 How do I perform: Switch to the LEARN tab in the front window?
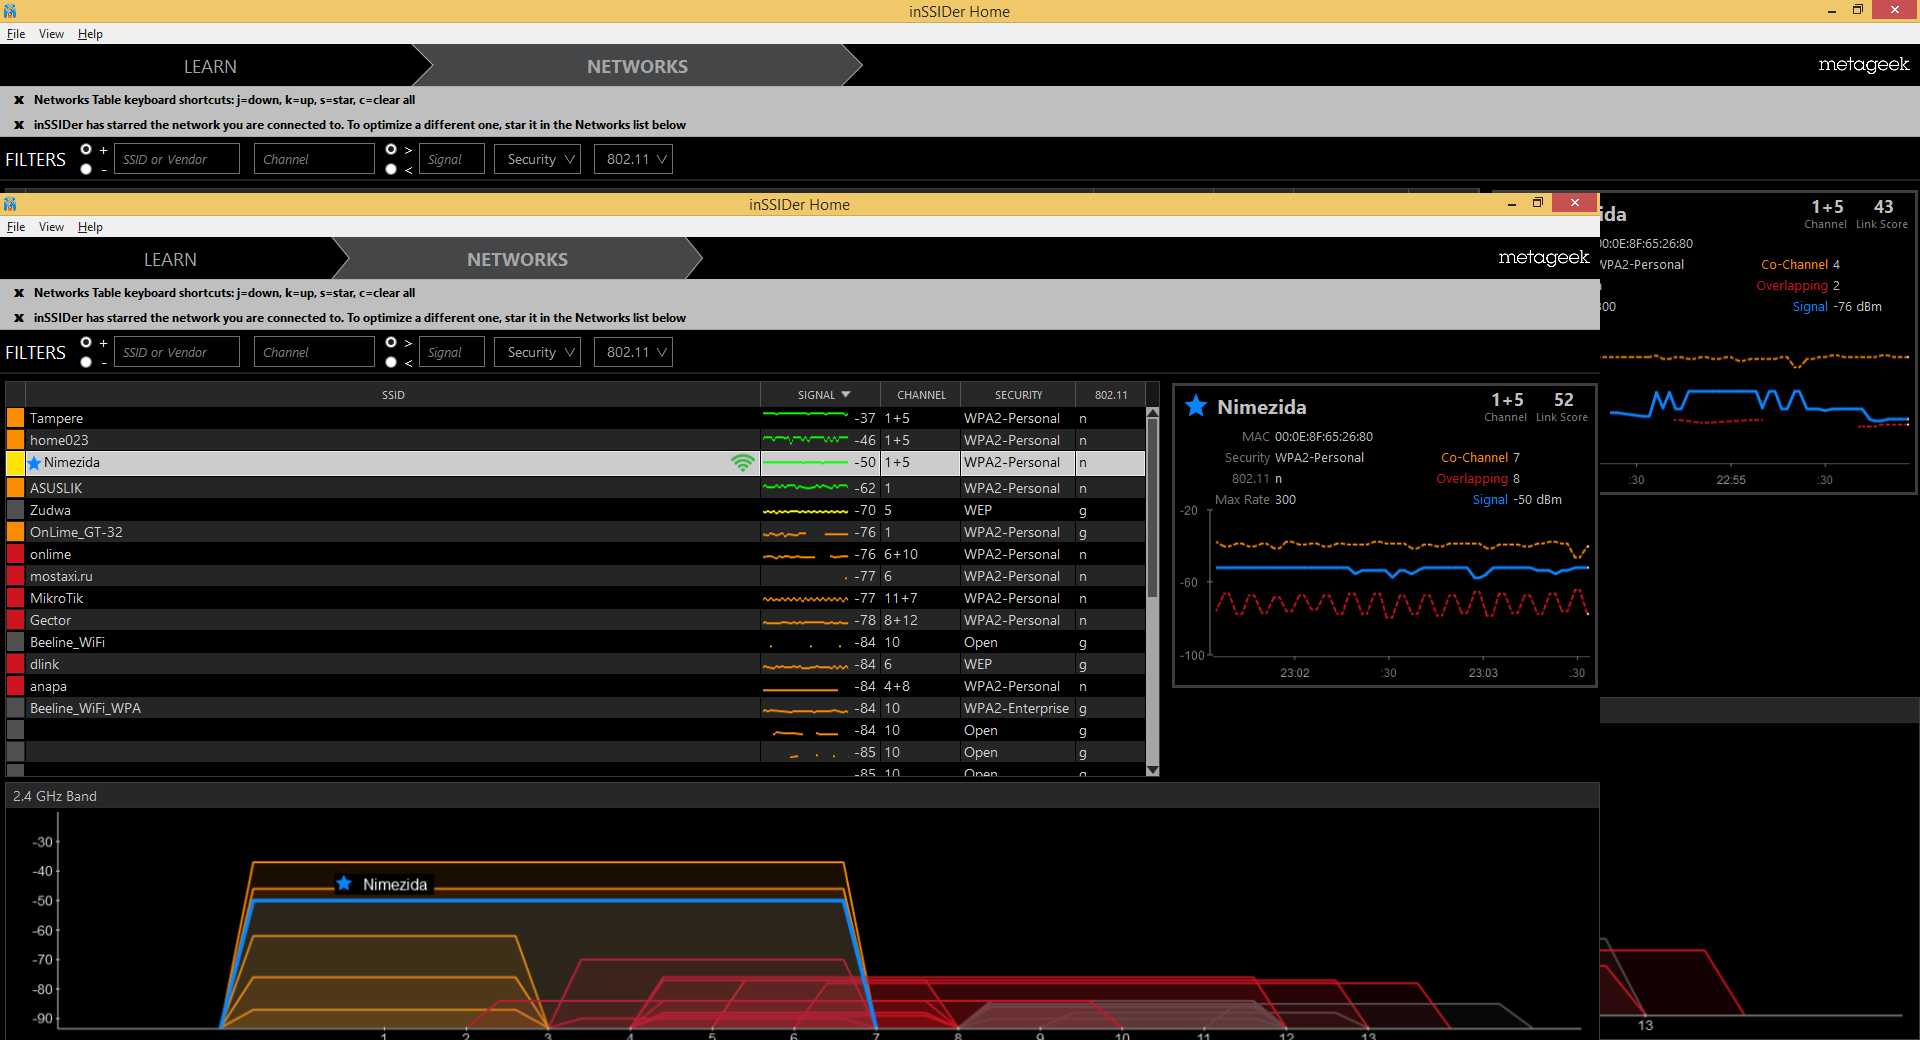170,260
